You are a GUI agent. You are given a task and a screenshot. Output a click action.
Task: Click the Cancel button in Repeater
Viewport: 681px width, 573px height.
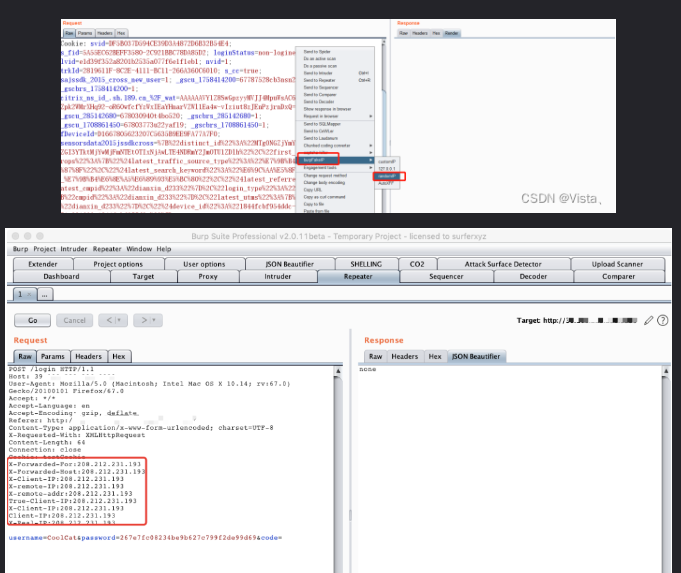pyautogui.click(x=74, y=320)
